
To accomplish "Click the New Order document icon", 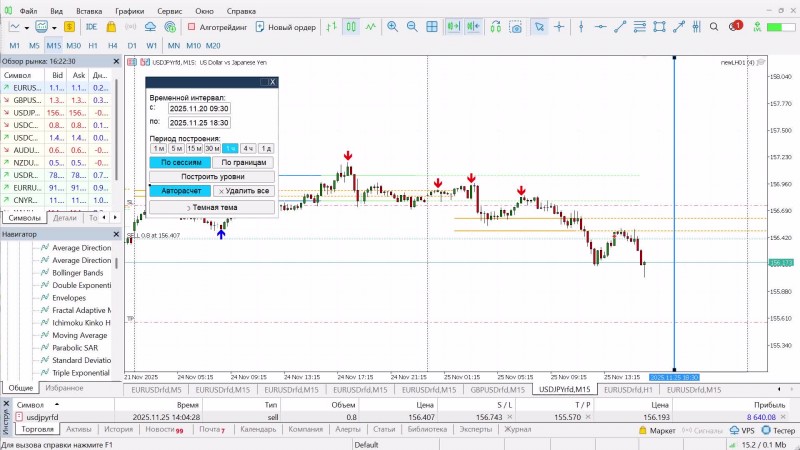I will coord(259,27).
